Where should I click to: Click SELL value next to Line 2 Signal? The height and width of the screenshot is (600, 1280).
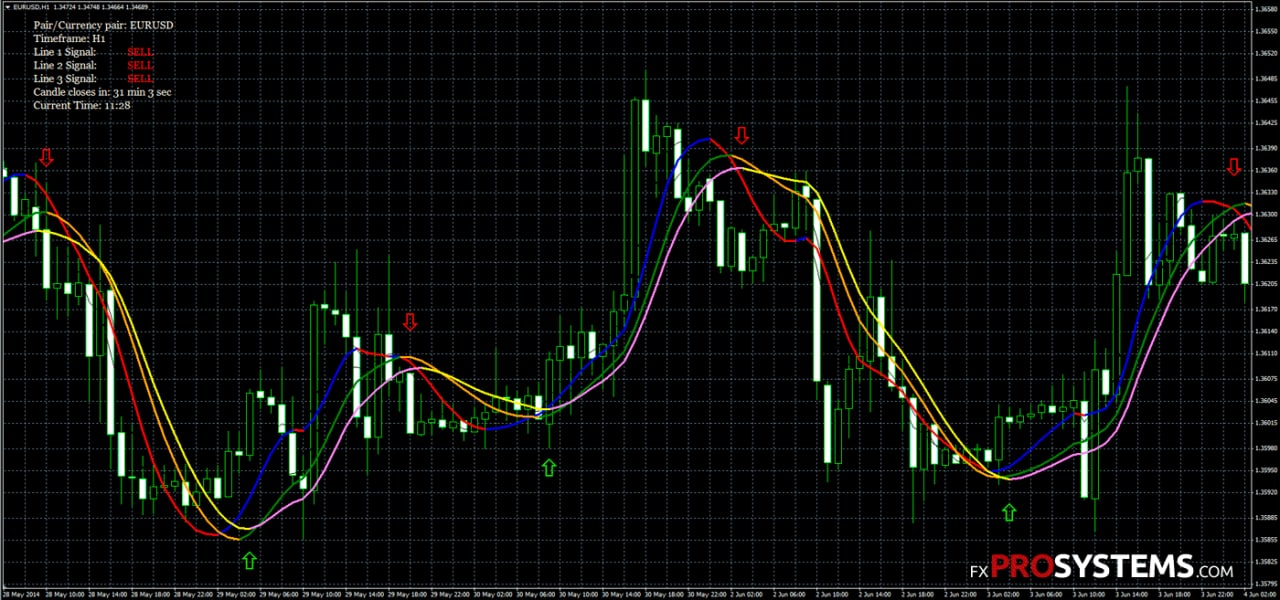pos(141,64)
